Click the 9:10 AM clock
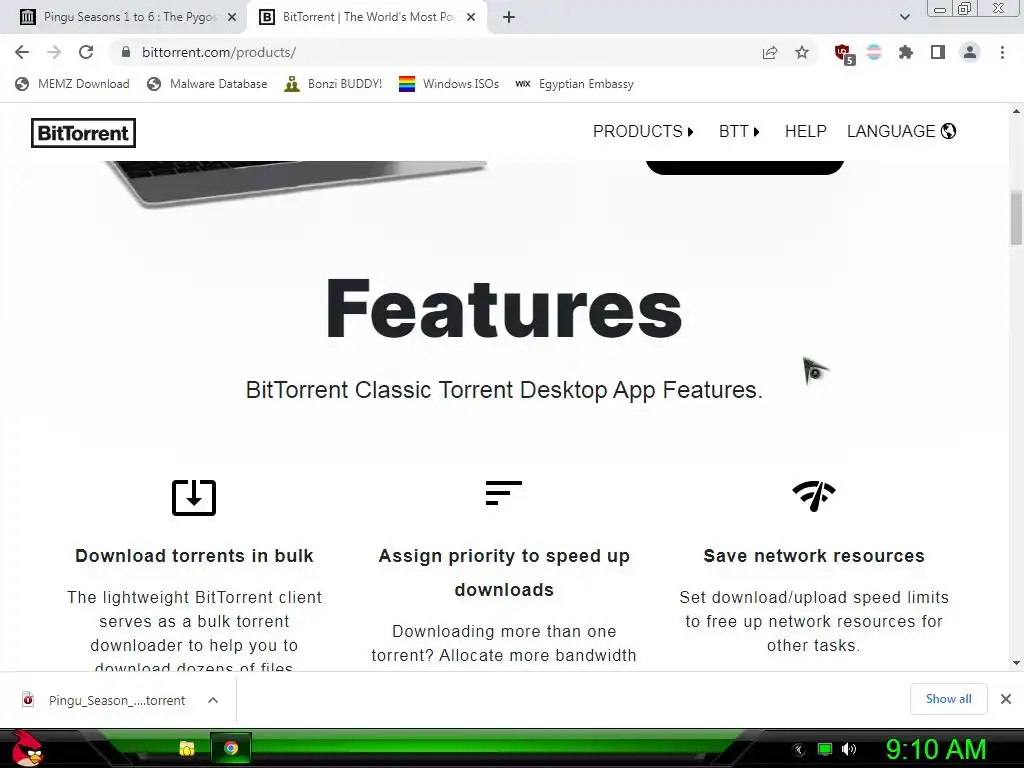 tap(936, 749)
